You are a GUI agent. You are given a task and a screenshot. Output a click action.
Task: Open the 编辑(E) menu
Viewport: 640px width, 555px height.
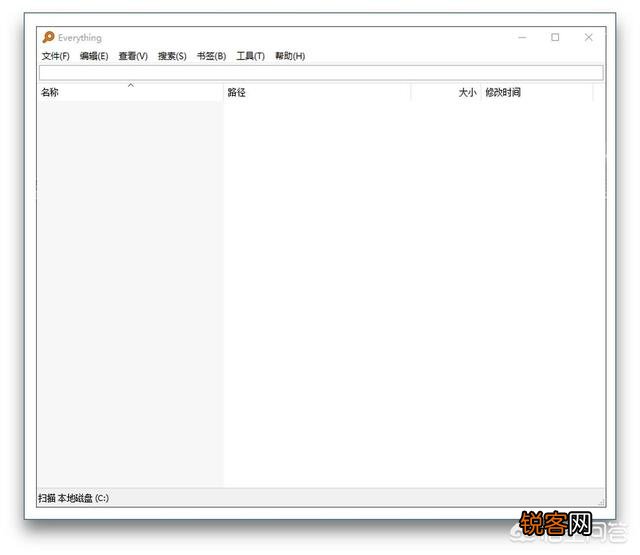(x=94, y=56)
